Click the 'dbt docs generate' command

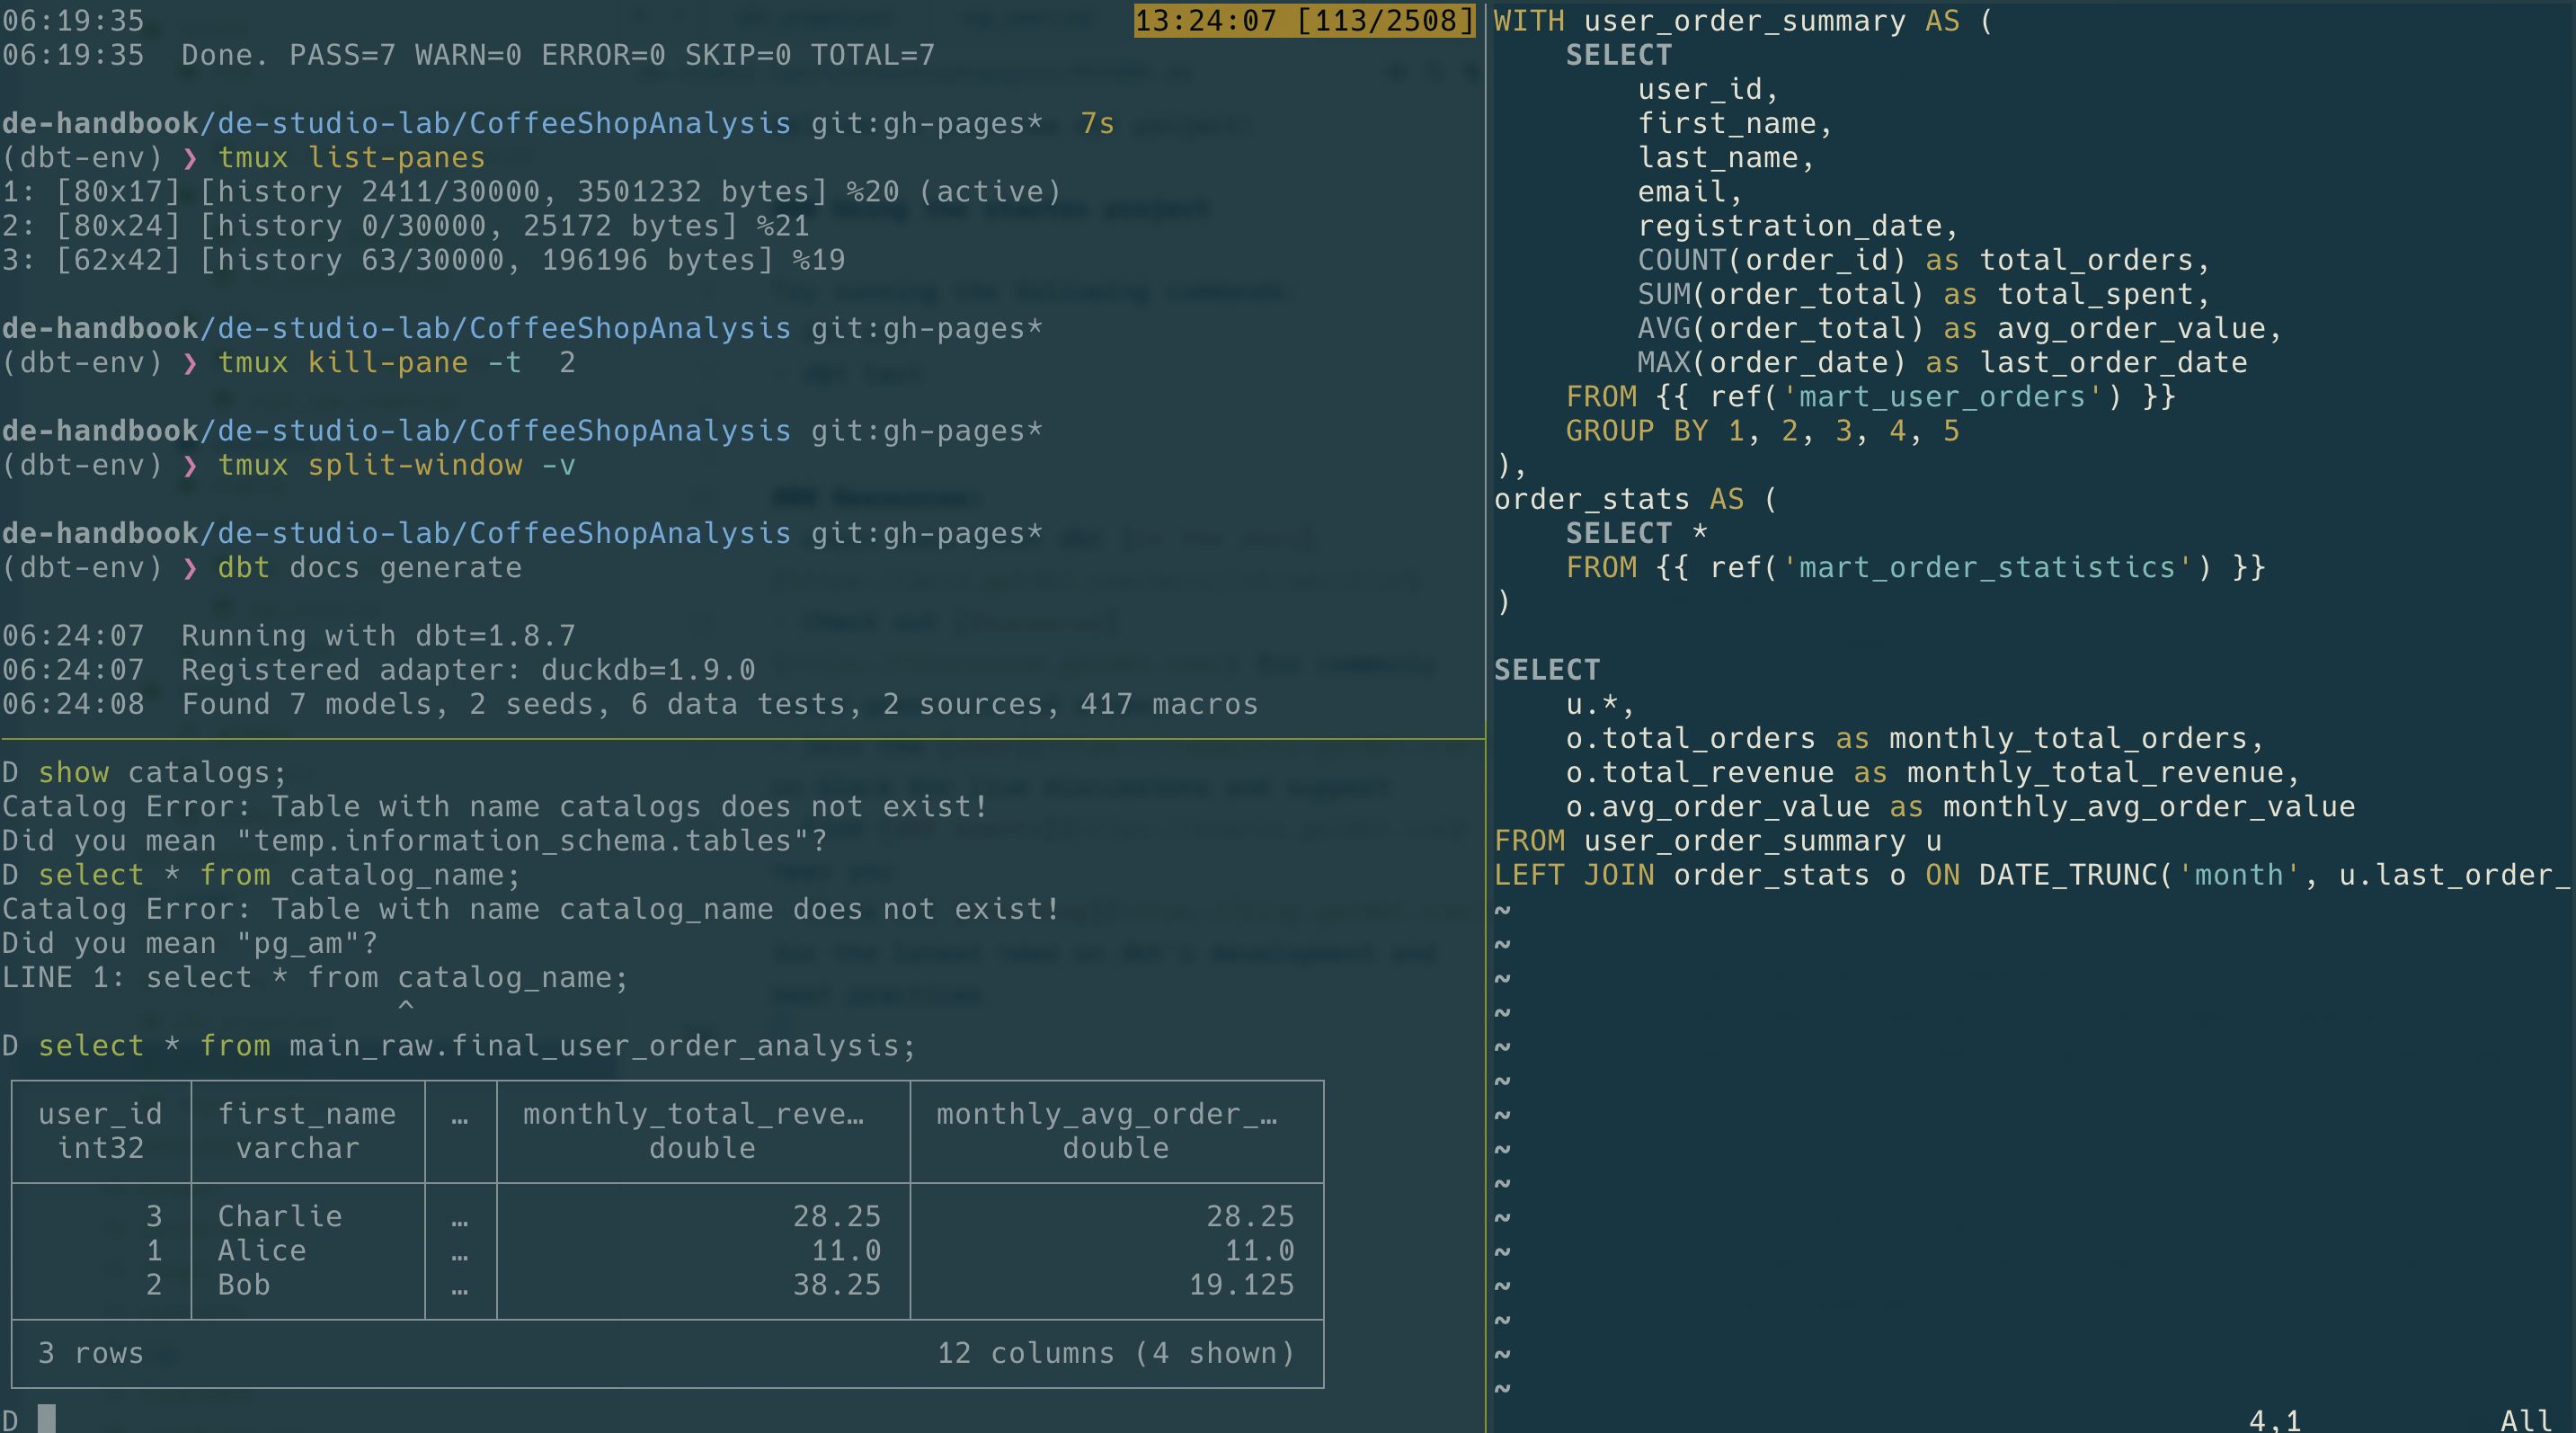(x=369, y=567)
